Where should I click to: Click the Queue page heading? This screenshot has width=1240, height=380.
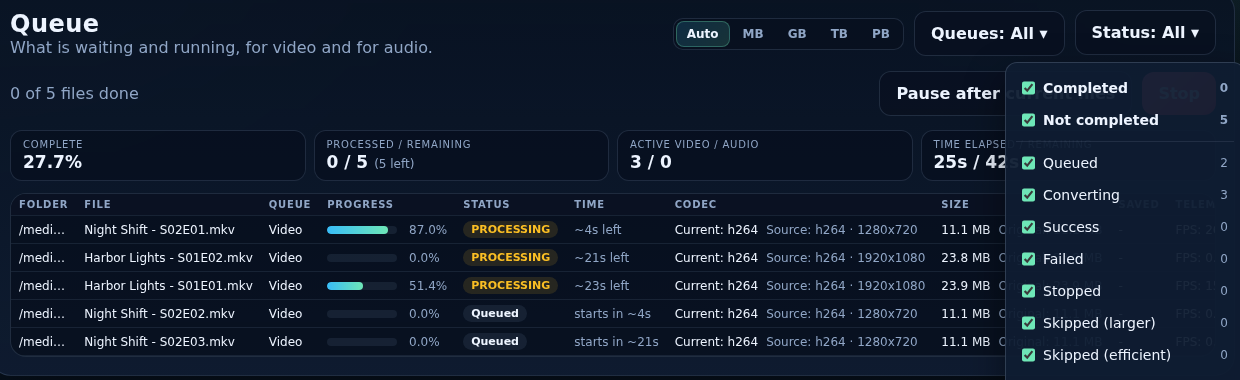pos(54,23)
